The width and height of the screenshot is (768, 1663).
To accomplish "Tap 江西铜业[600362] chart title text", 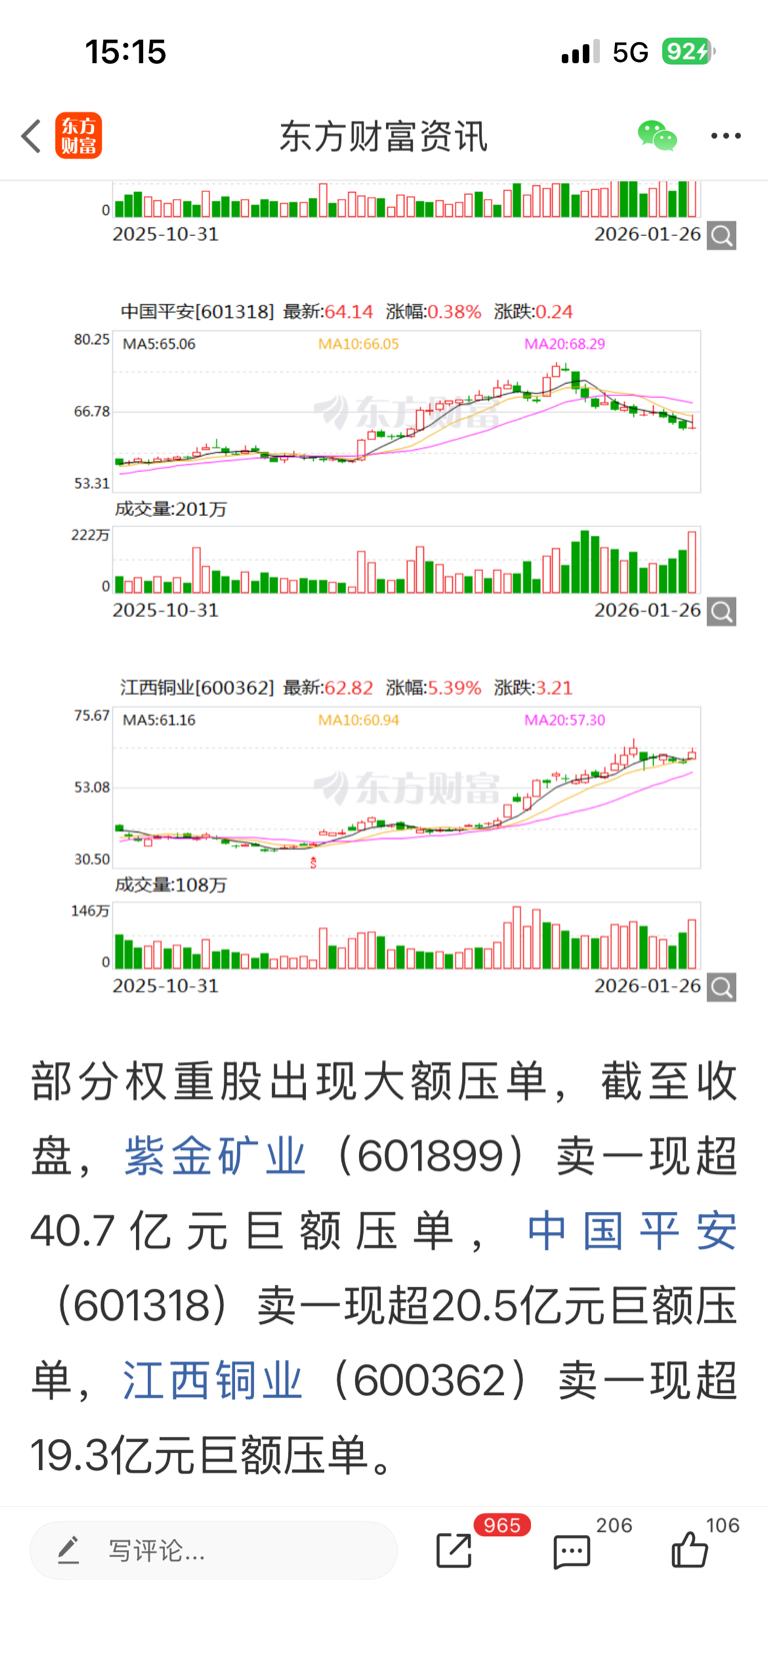I will [x=197, y=688].
